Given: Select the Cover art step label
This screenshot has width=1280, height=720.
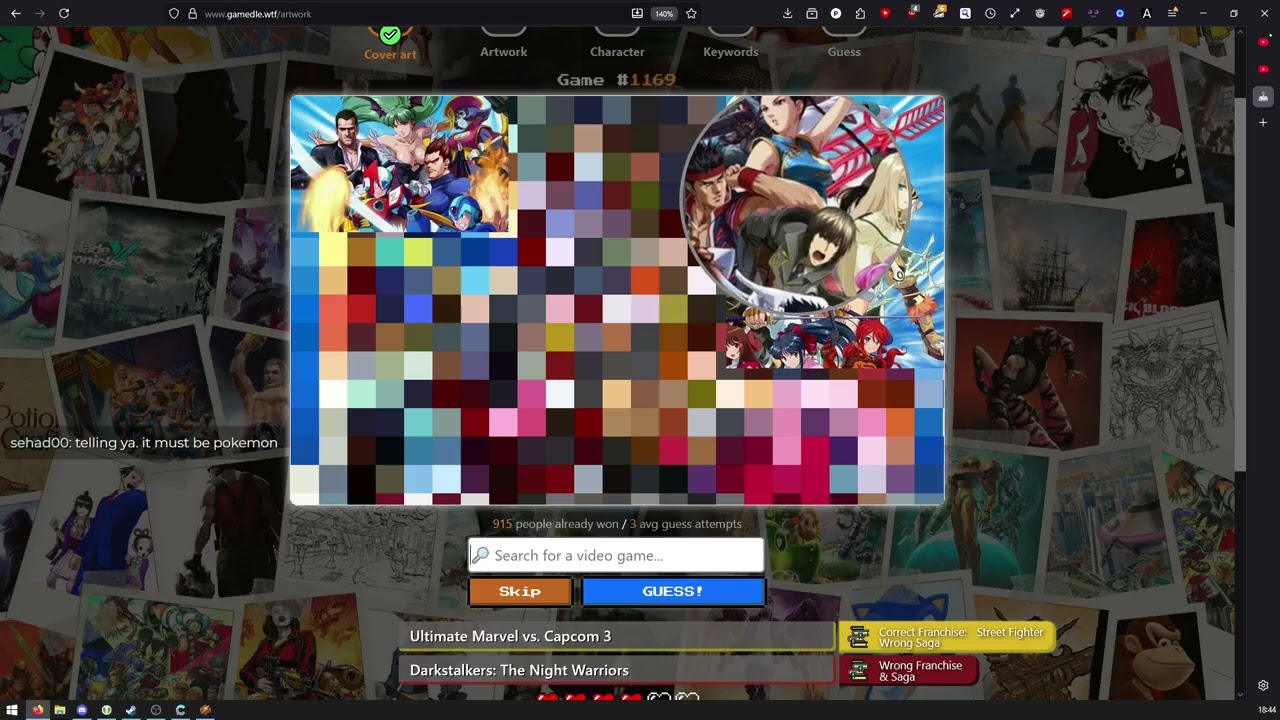Looking at the screenshot, I should pos(390,55).
